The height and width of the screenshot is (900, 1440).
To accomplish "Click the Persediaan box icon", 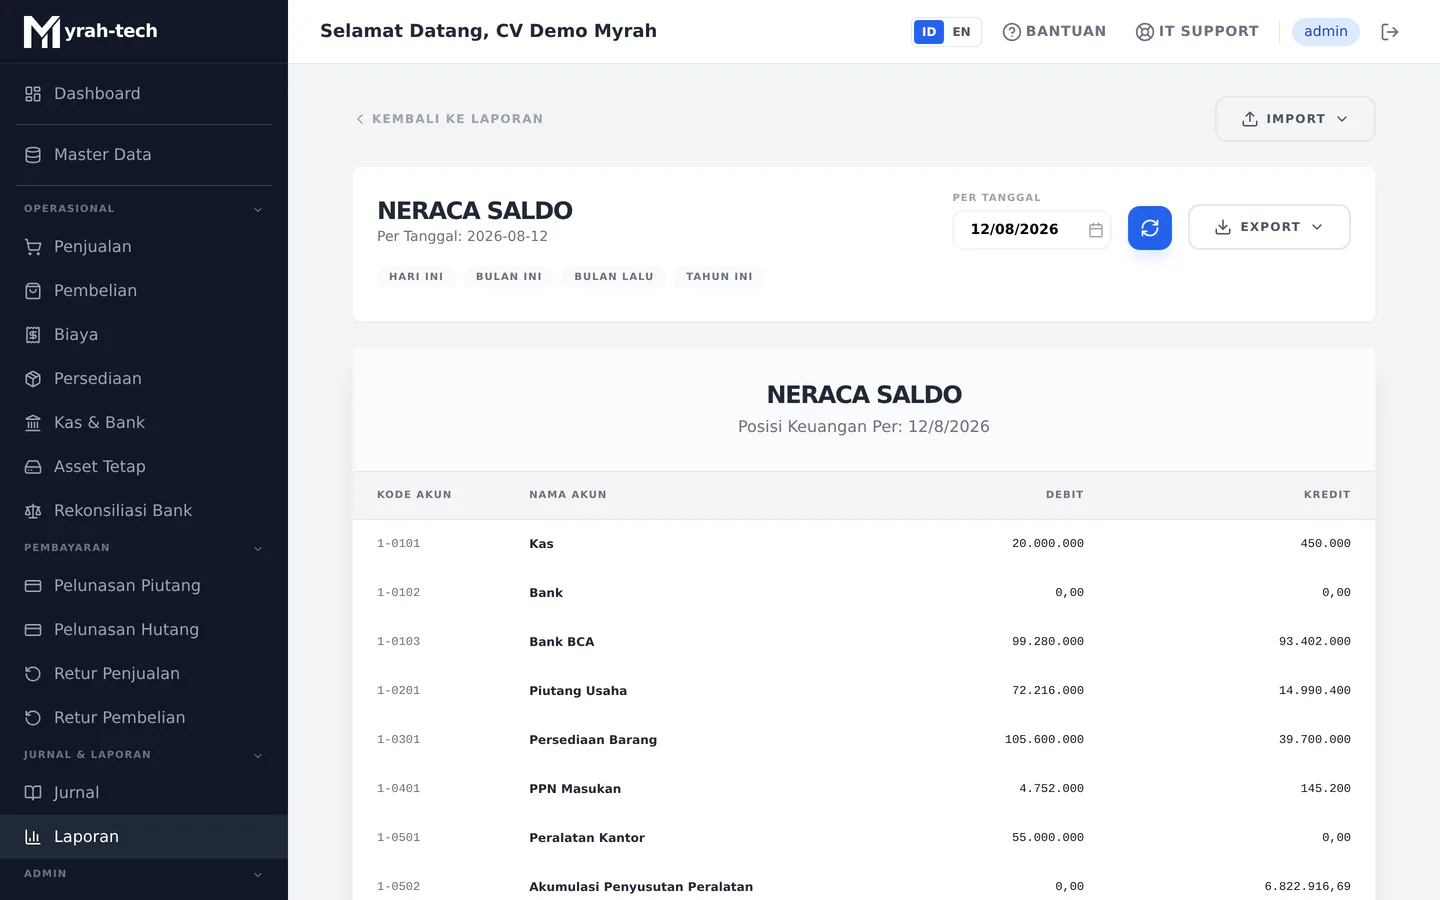I will point(33,379).
